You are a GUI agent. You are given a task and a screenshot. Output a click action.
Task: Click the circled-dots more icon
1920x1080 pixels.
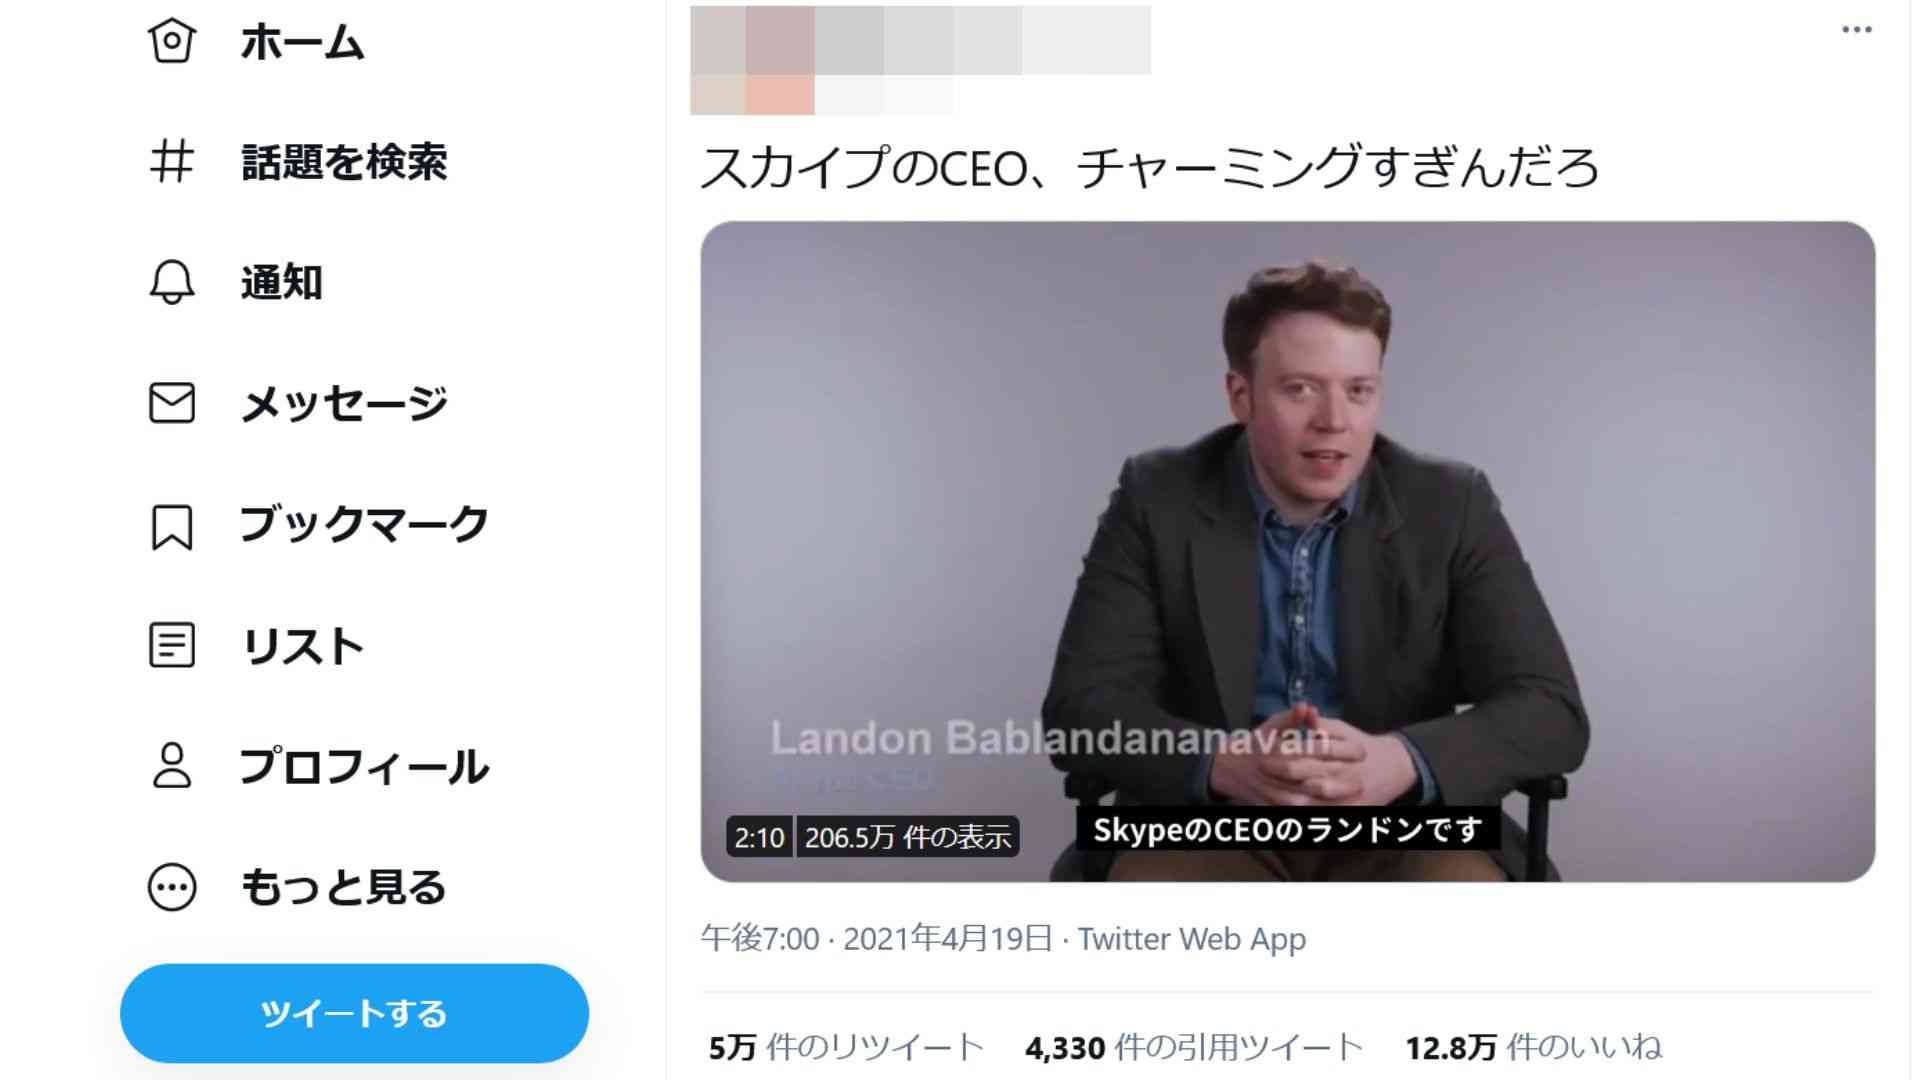(172, 887)
